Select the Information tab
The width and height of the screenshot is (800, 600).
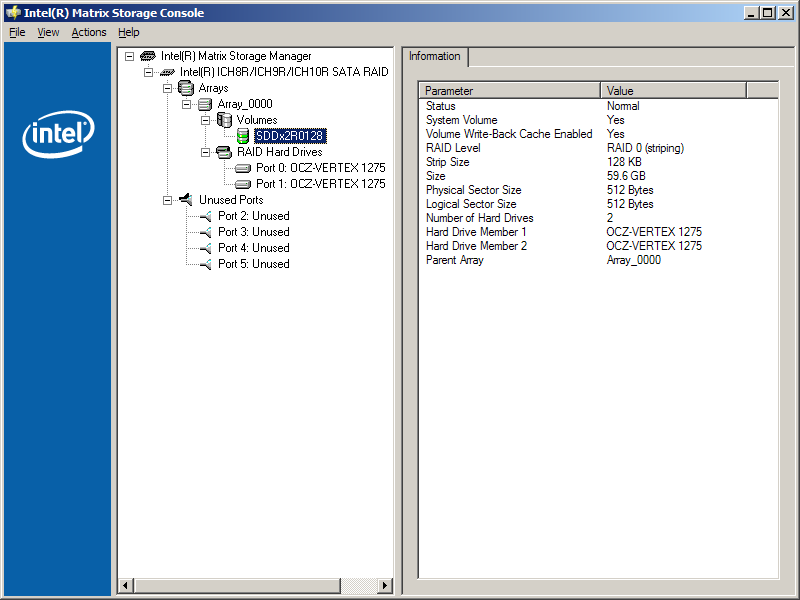click(435, 56)
